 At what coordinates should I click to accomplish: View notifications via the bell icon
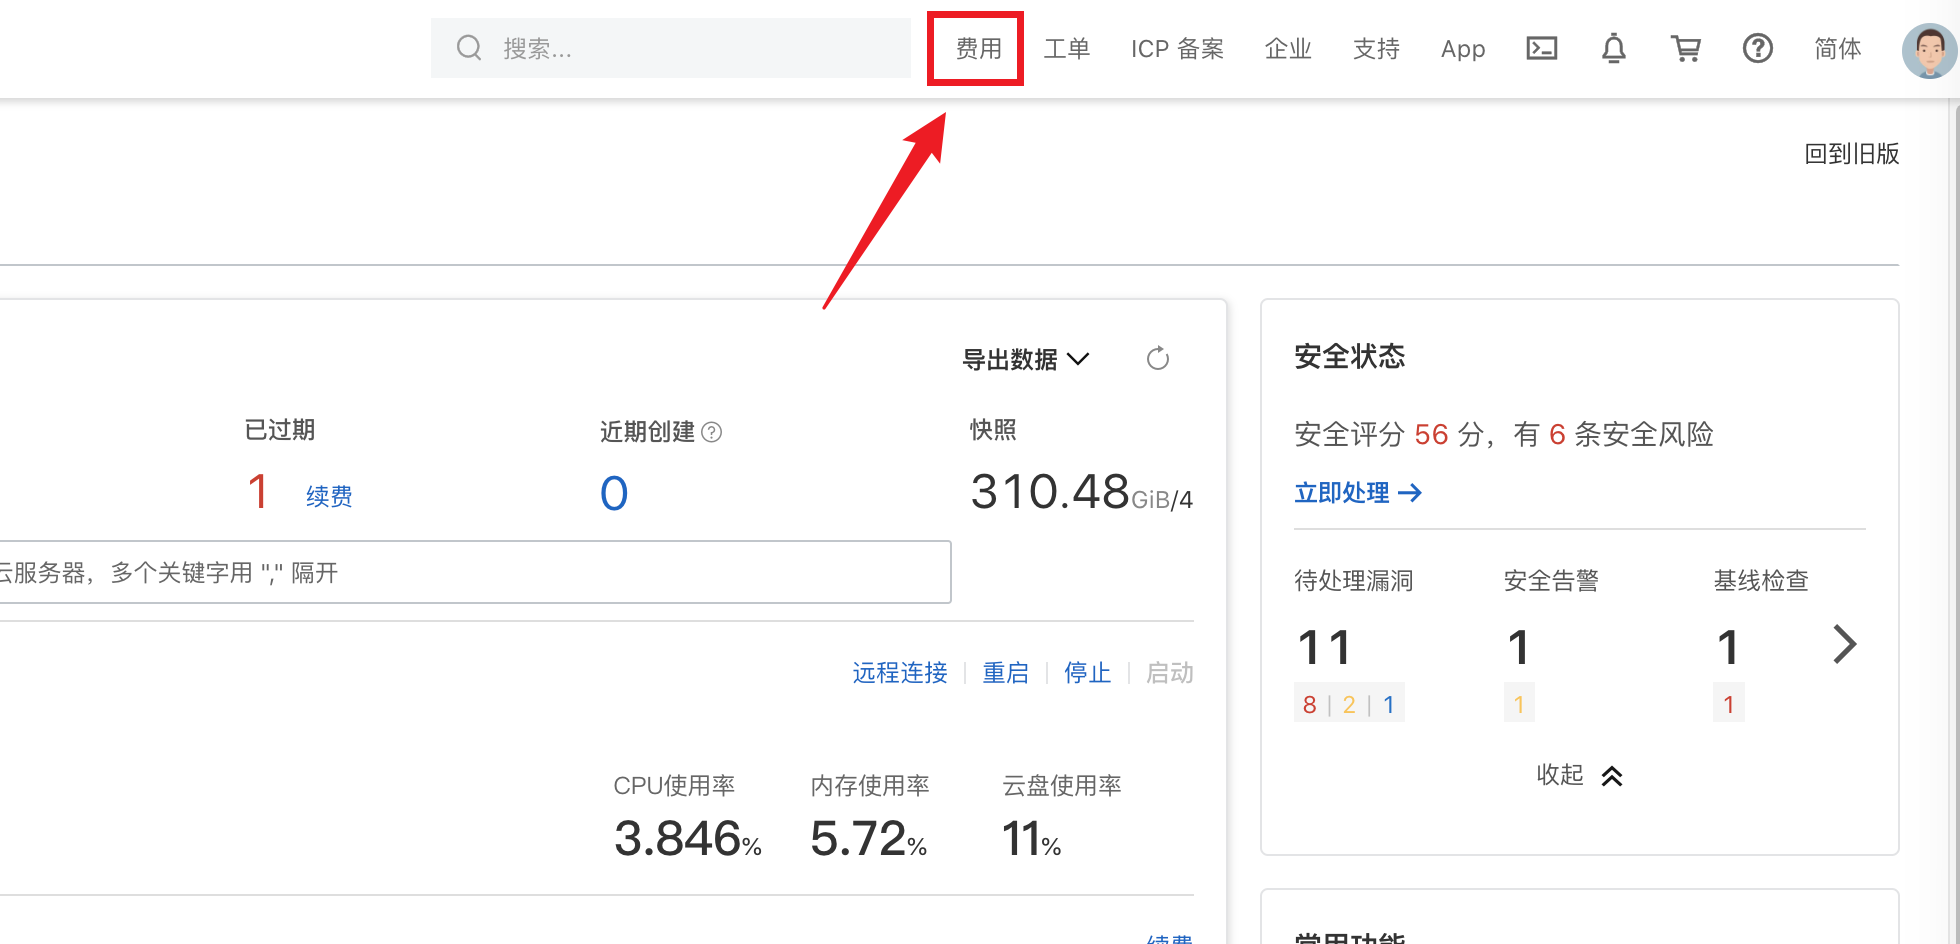coord(1614,47)
